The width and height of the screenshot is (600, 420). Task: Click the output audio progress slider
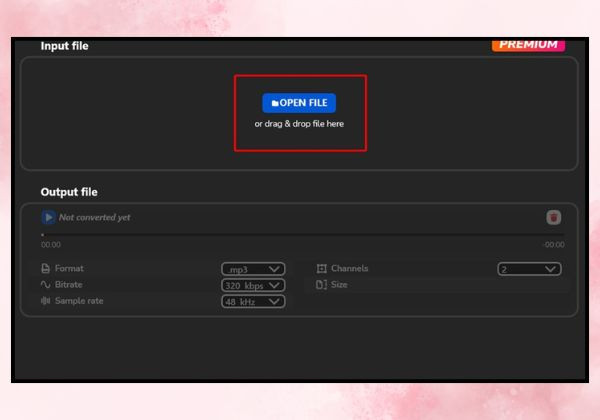302,234
